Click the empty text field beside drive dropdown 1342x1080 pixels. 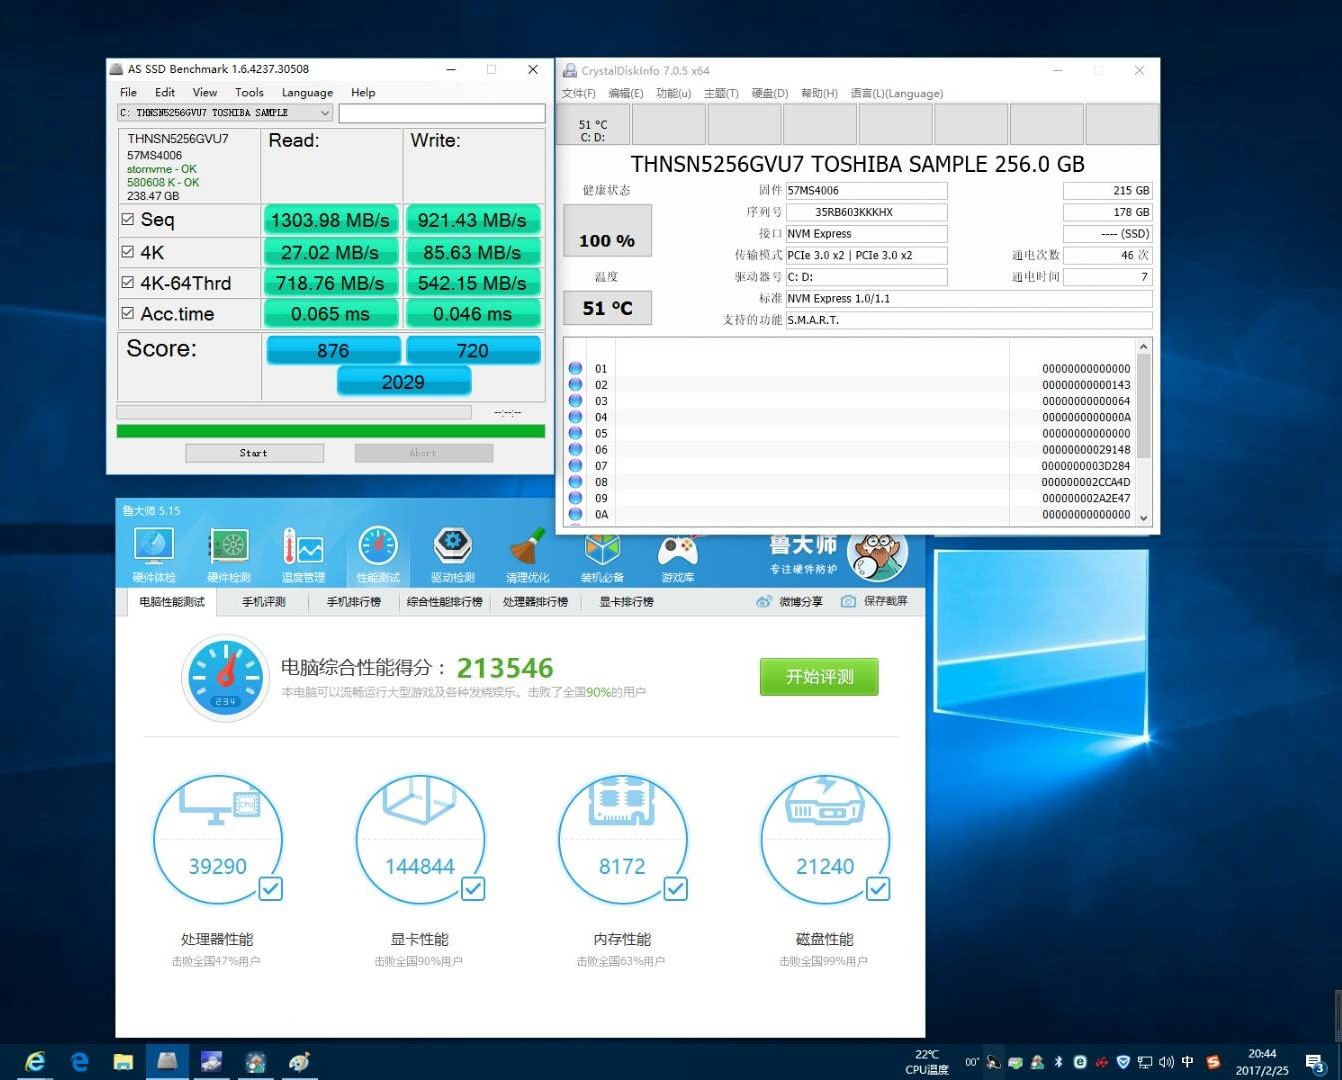[442, 113]
